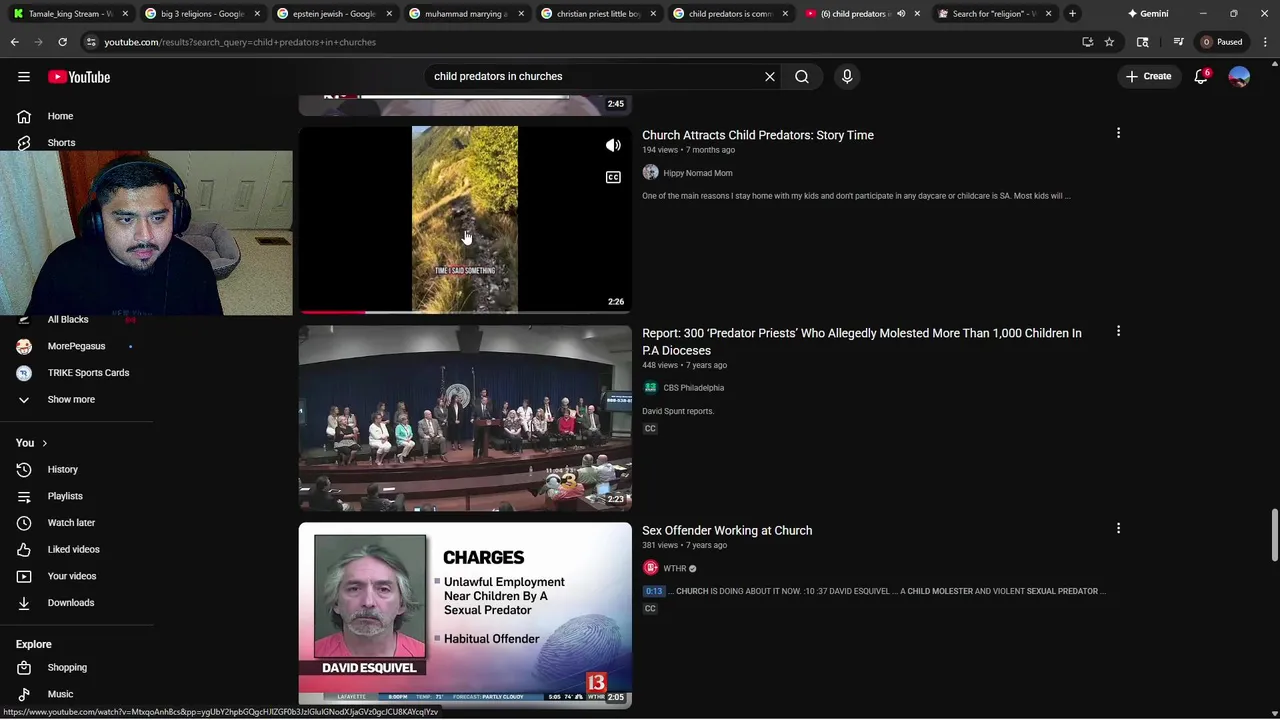Screen dimensions: 1280x720
Task: Toggle closed captions on the preview video
Action: tap(613, 177)
